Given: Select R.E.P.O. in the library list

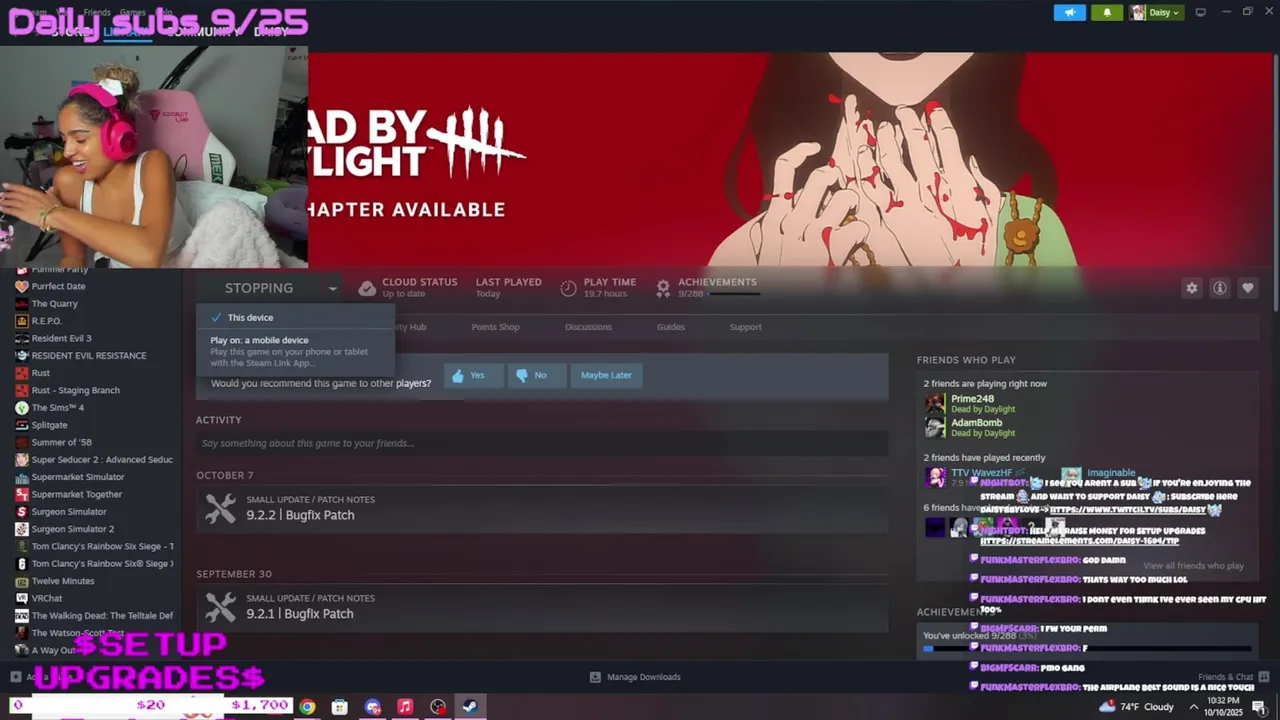Looking at the screenshot, I should 46,321.
